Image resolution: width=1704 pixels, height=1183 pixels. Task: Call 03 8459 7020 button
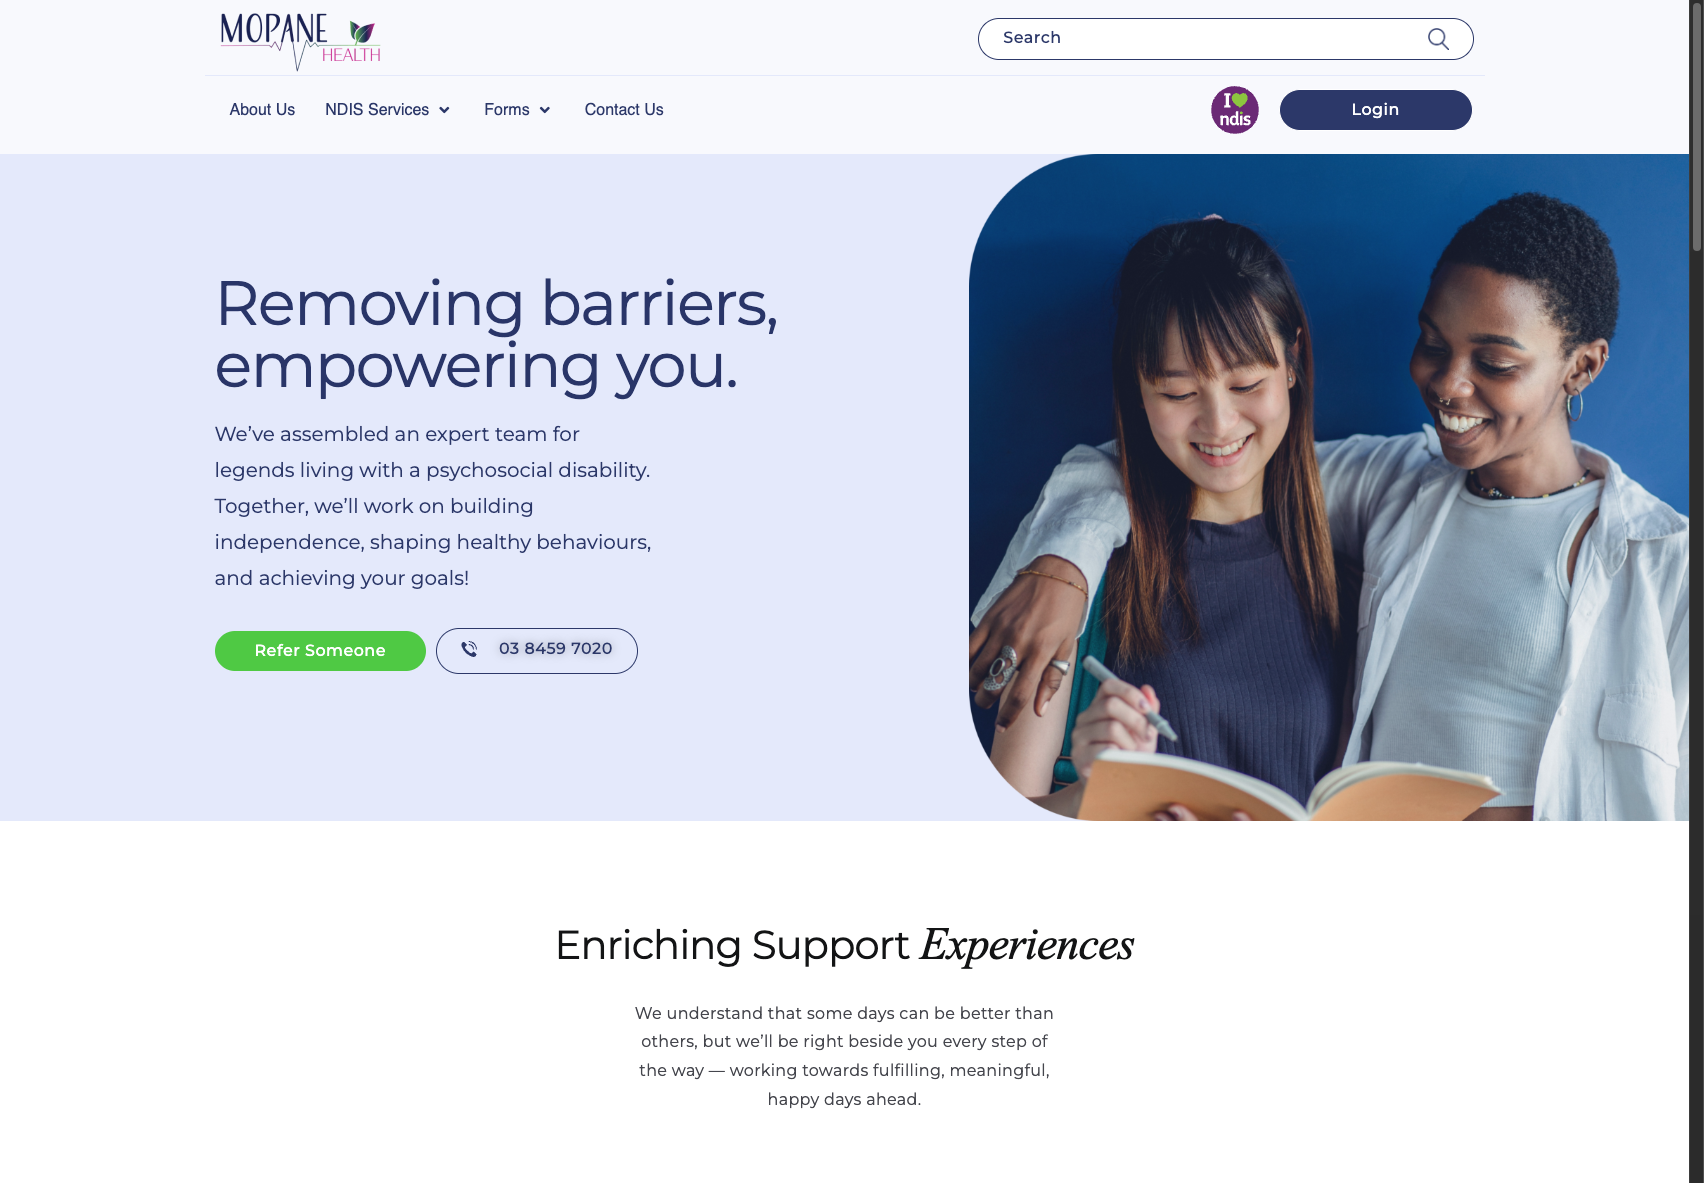tap(537, 651)
